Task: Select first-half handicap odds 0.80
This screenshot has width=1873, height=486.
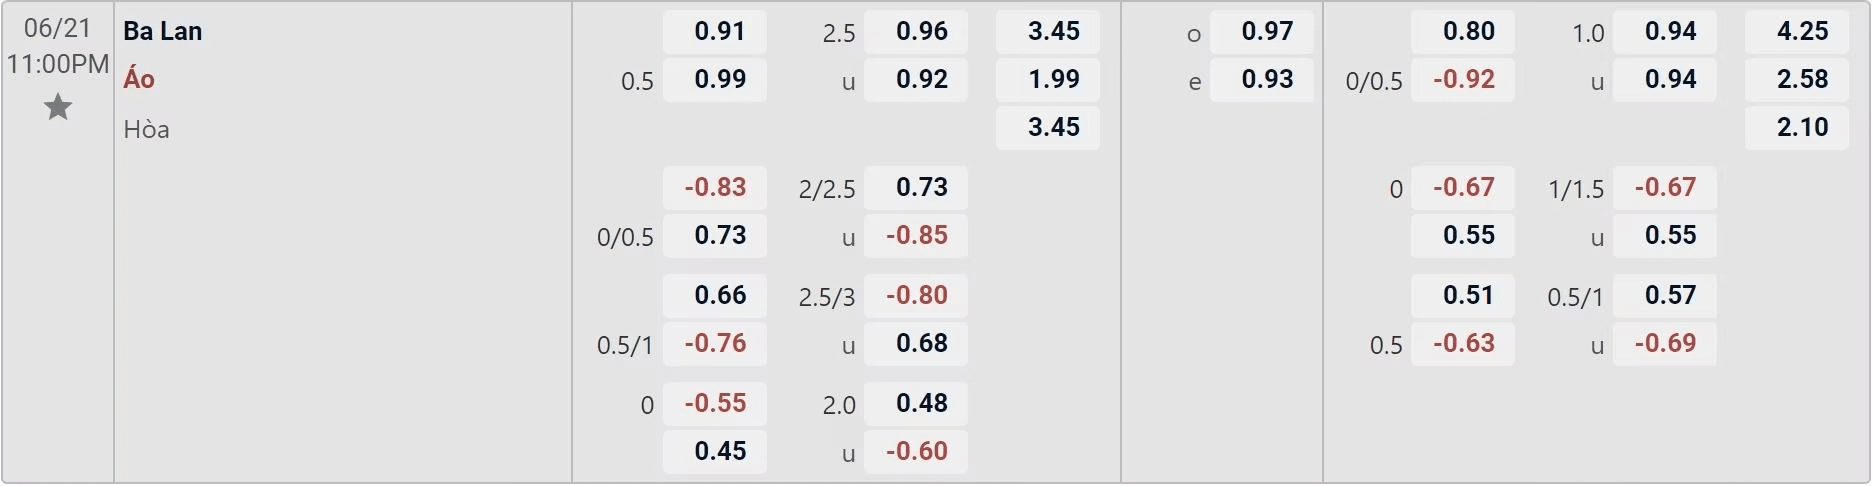Action: pyautogui.click(x=1463, y=31)
